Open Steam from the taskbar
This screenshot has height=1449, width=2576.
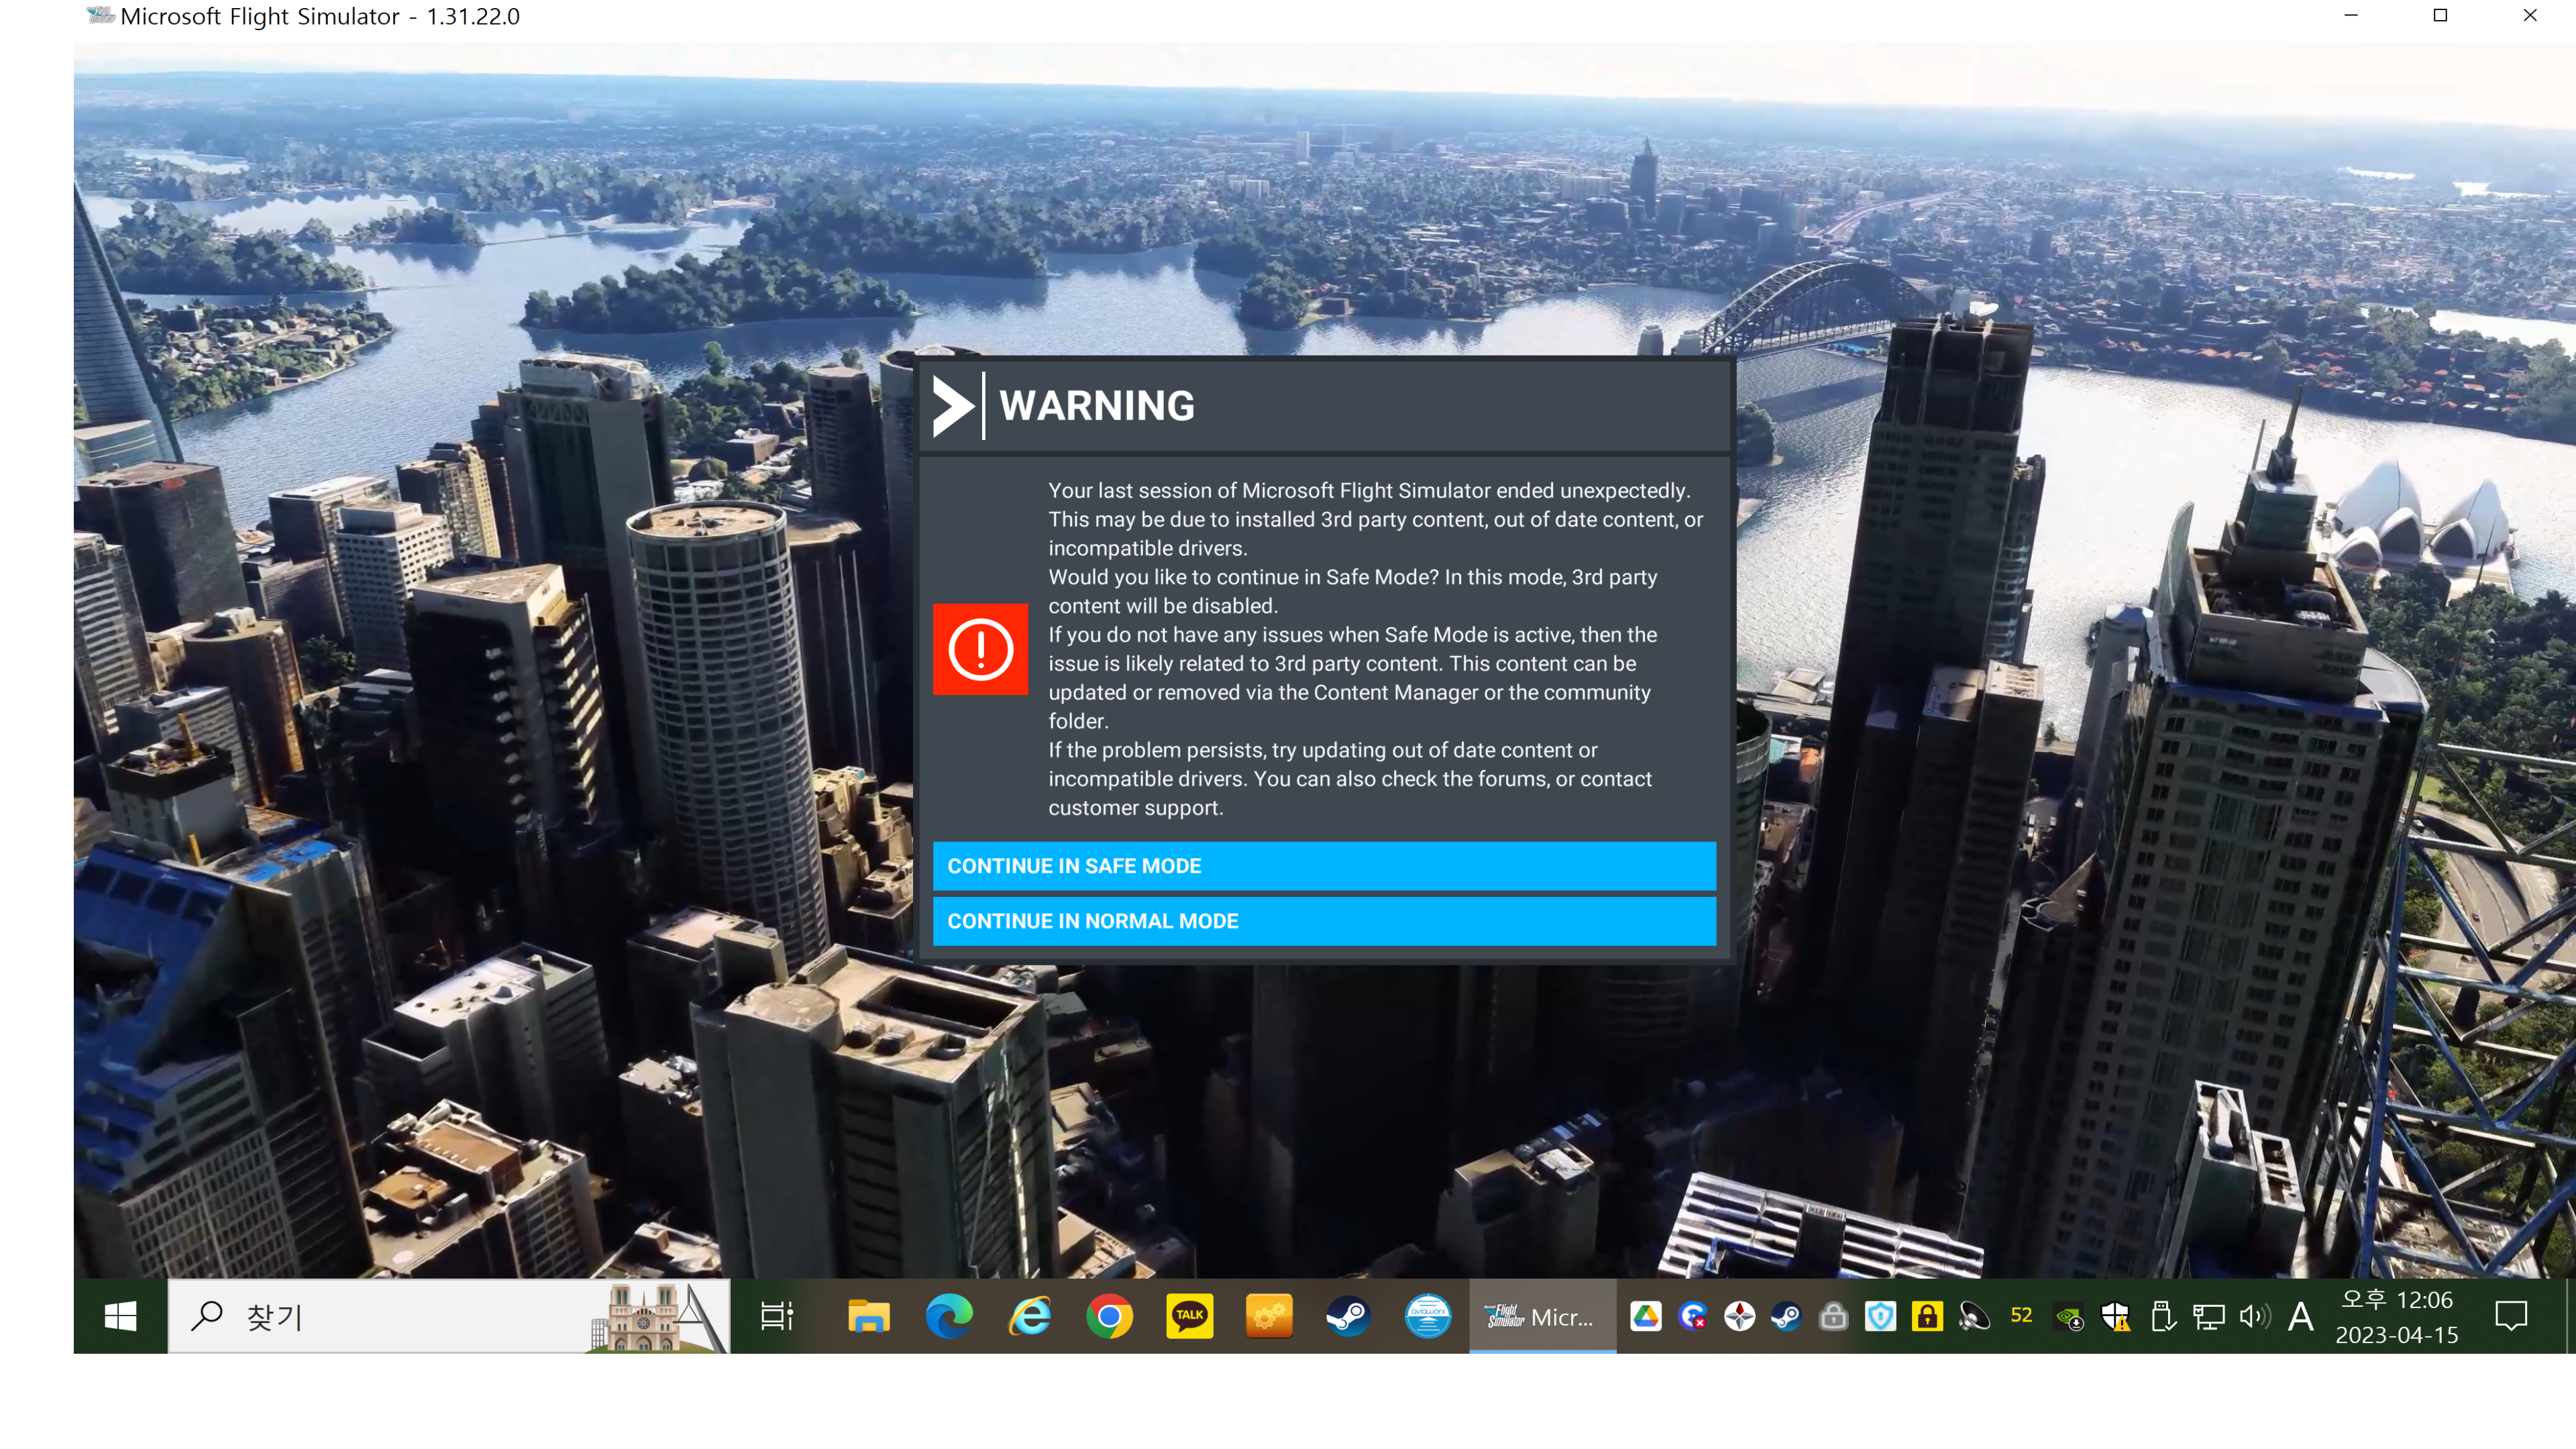pos(1348,1316)
